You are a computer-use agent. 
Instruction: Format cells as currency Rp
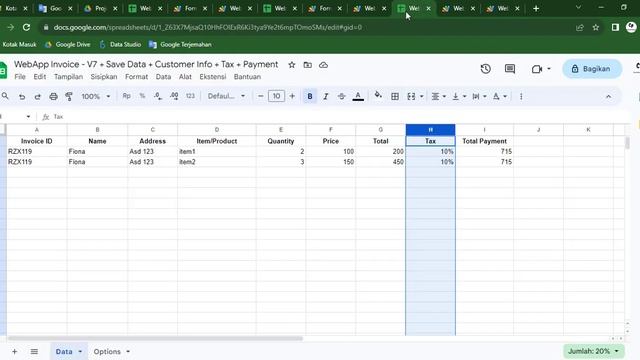pyautogui.click(x=127, y=96)
